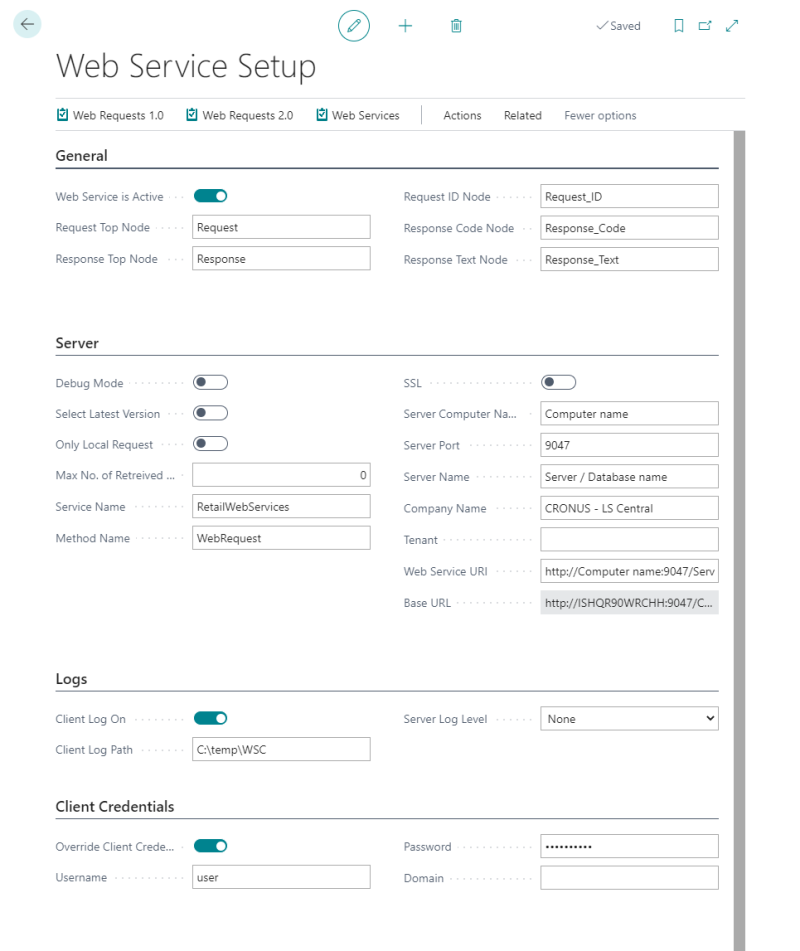The height and width of the screenshot is (951, 800).
Task: Open the Related menu
Action: coord(522,115)
